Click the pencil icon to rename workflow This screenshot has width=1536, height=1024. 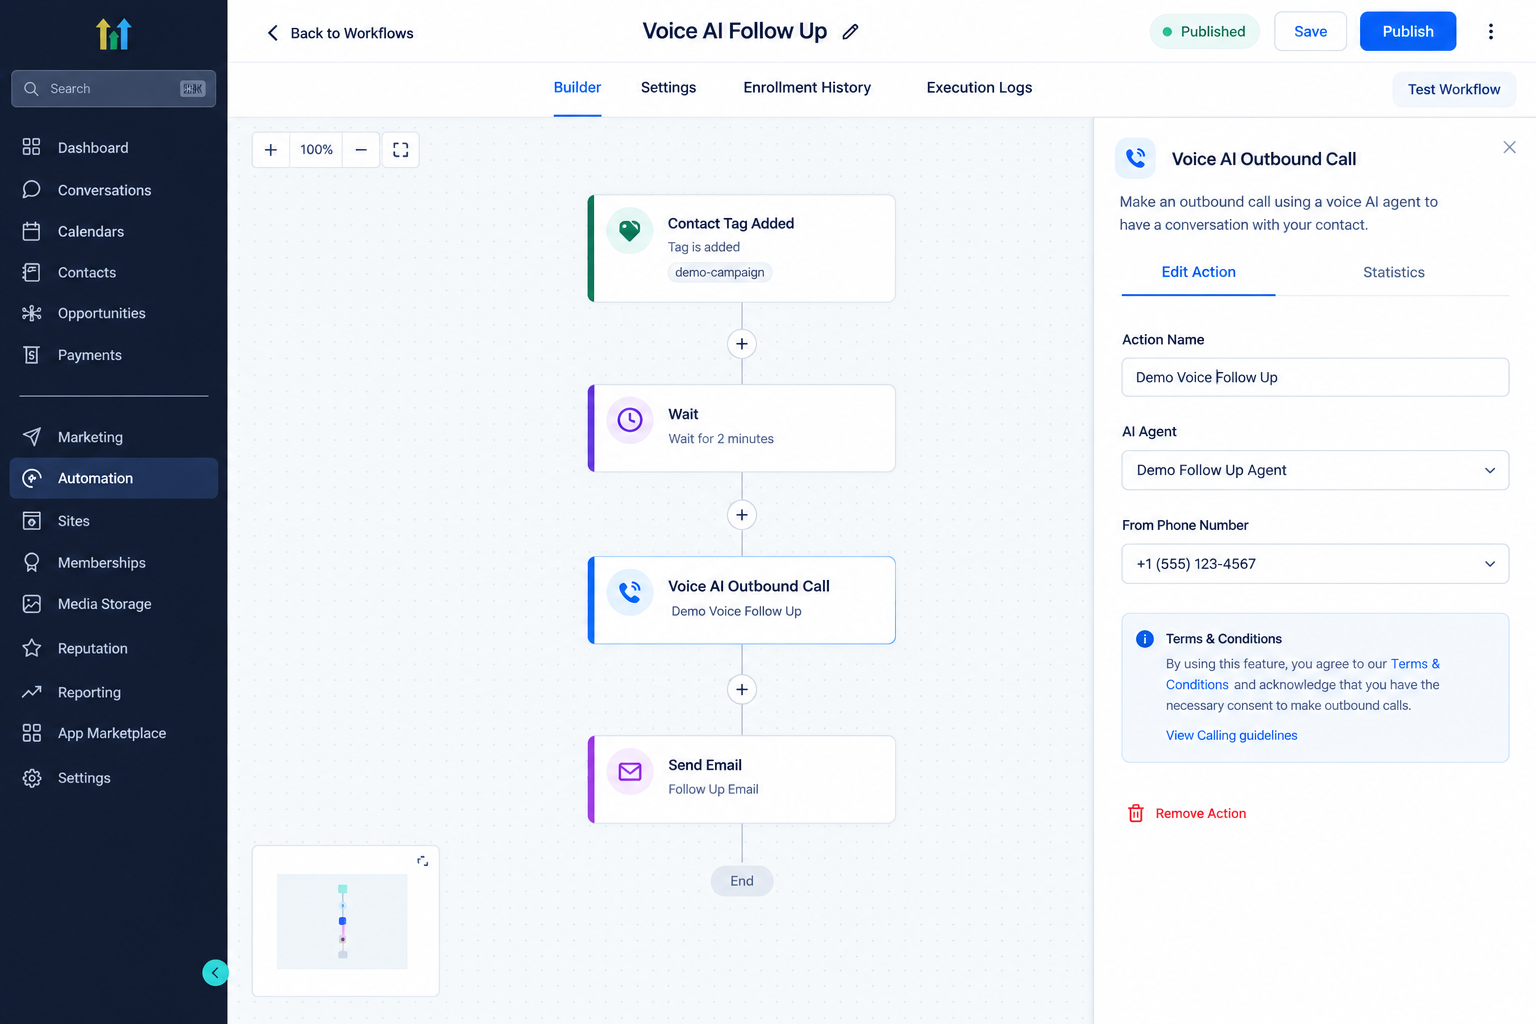(x=850, y=32)
